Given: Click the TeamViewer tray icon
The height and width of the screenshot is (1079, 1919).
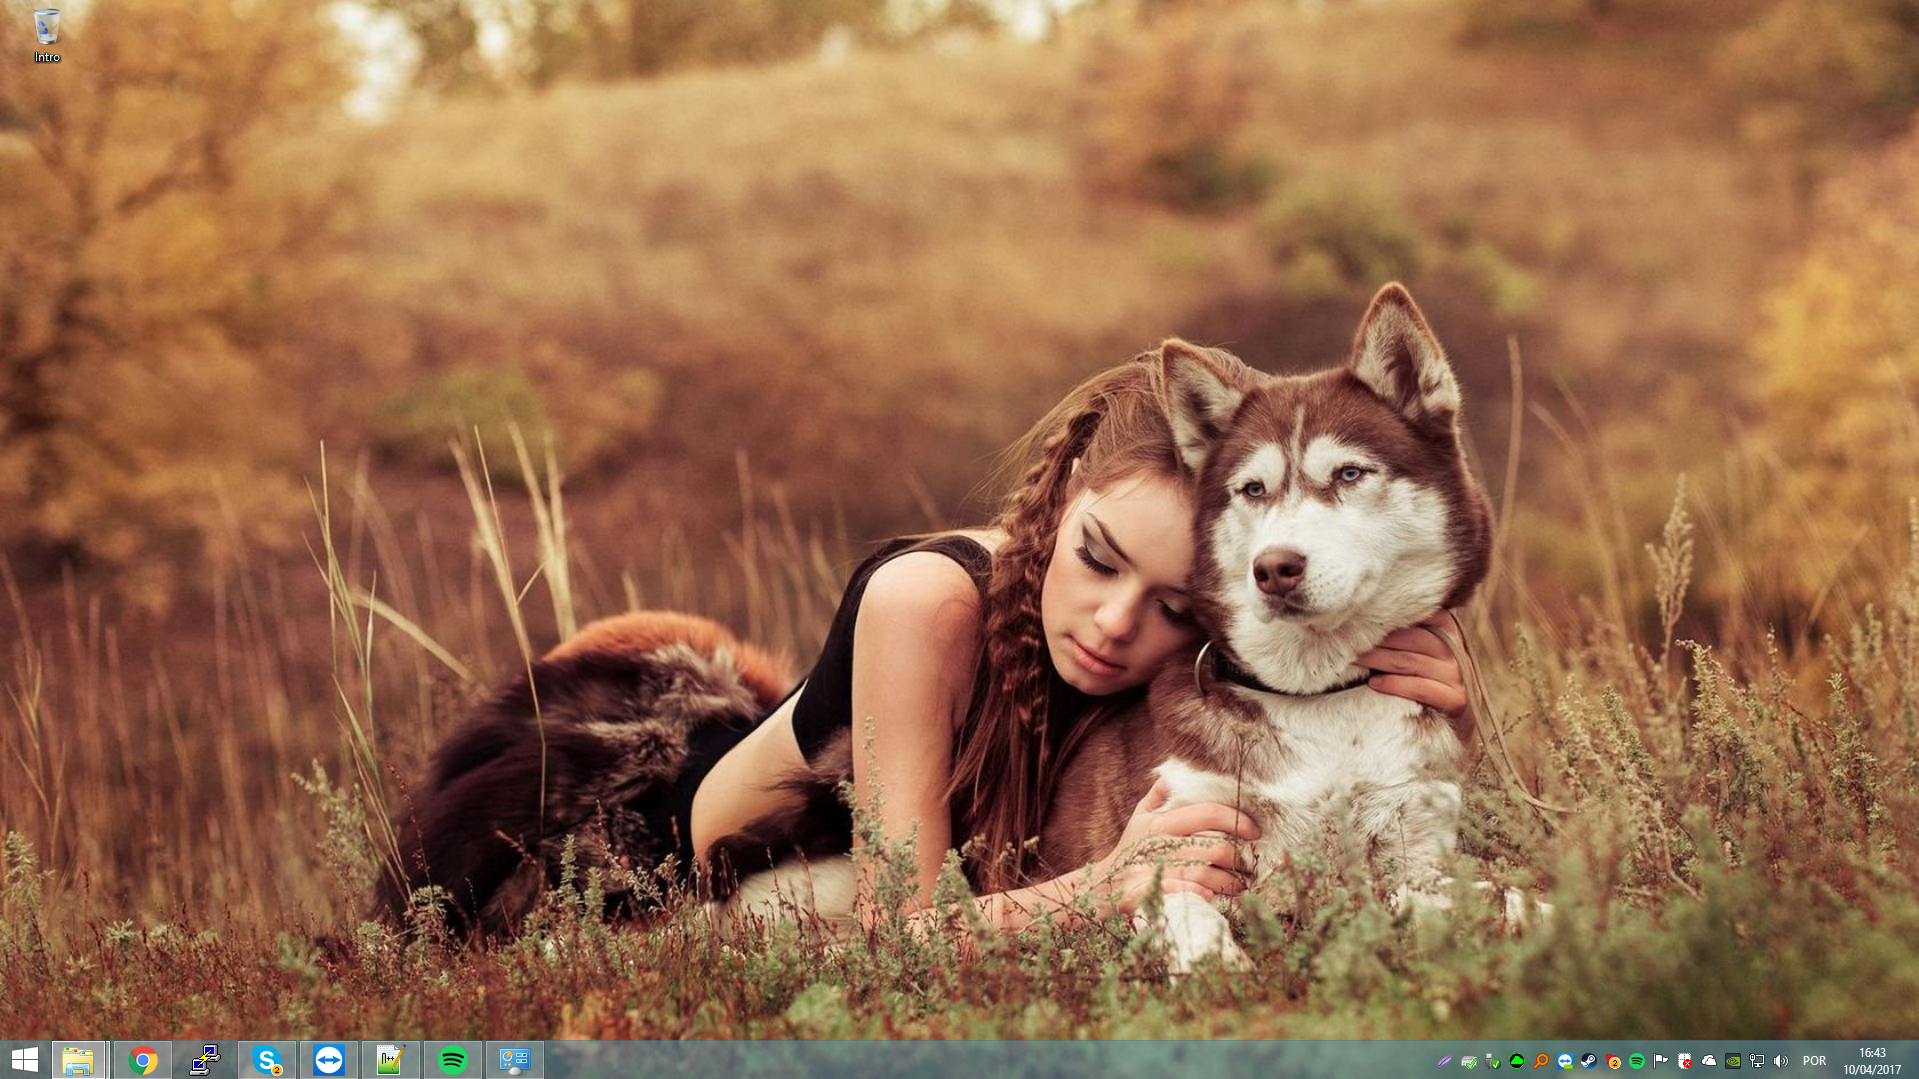Looking at the screenshot, I should tap(1564, 1061).
